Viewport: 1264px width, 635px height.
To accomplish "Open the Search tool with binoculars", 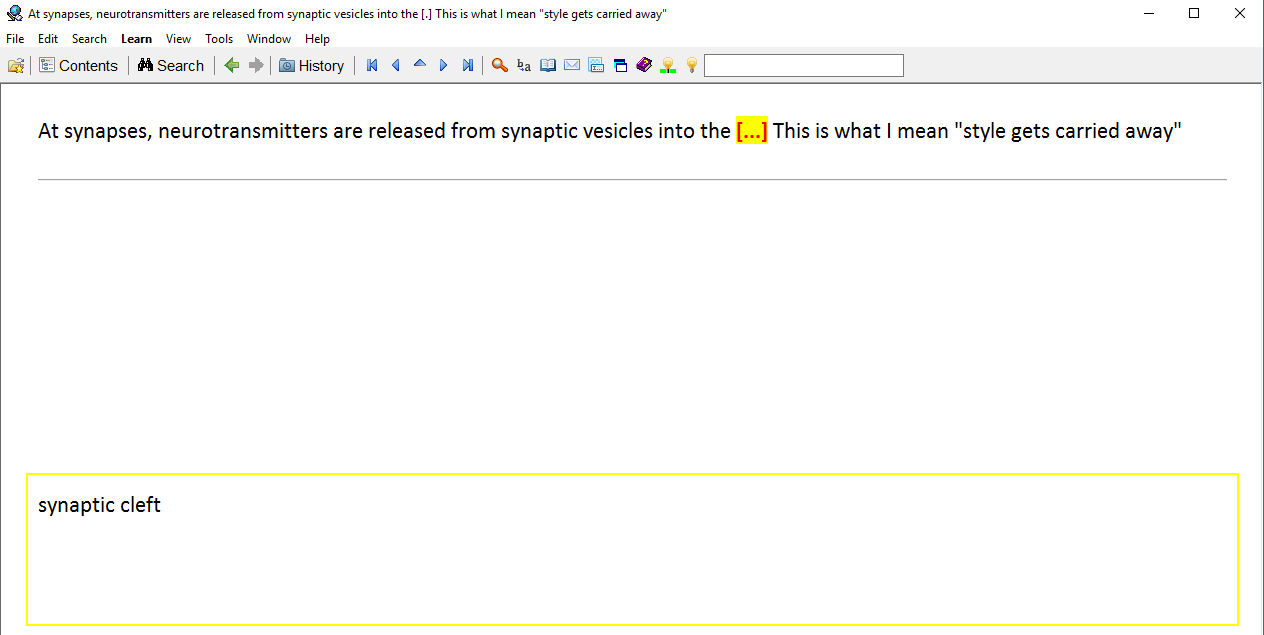I will tap(171, 66).
